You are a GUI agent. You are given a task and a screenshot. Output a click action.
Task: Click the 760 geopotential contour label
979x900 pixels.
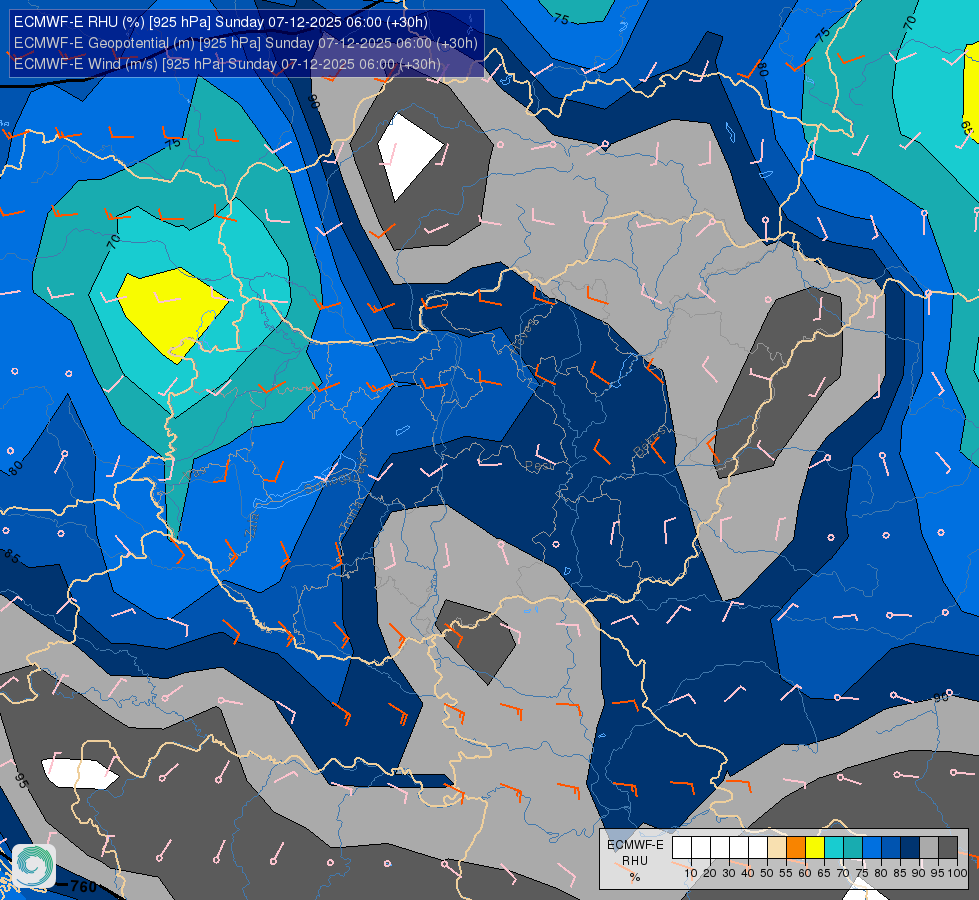[x=83, y=886]
